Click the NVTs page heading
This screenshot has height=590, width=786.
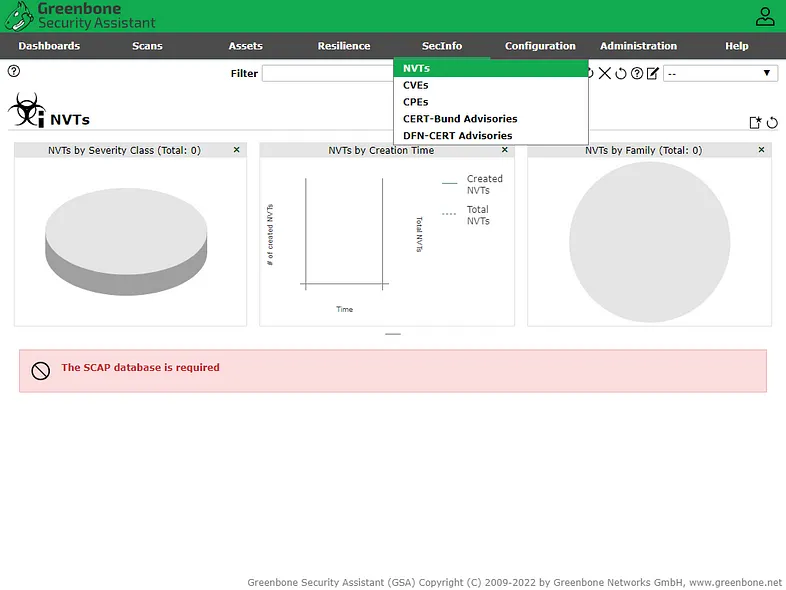[x=70, y=120]
